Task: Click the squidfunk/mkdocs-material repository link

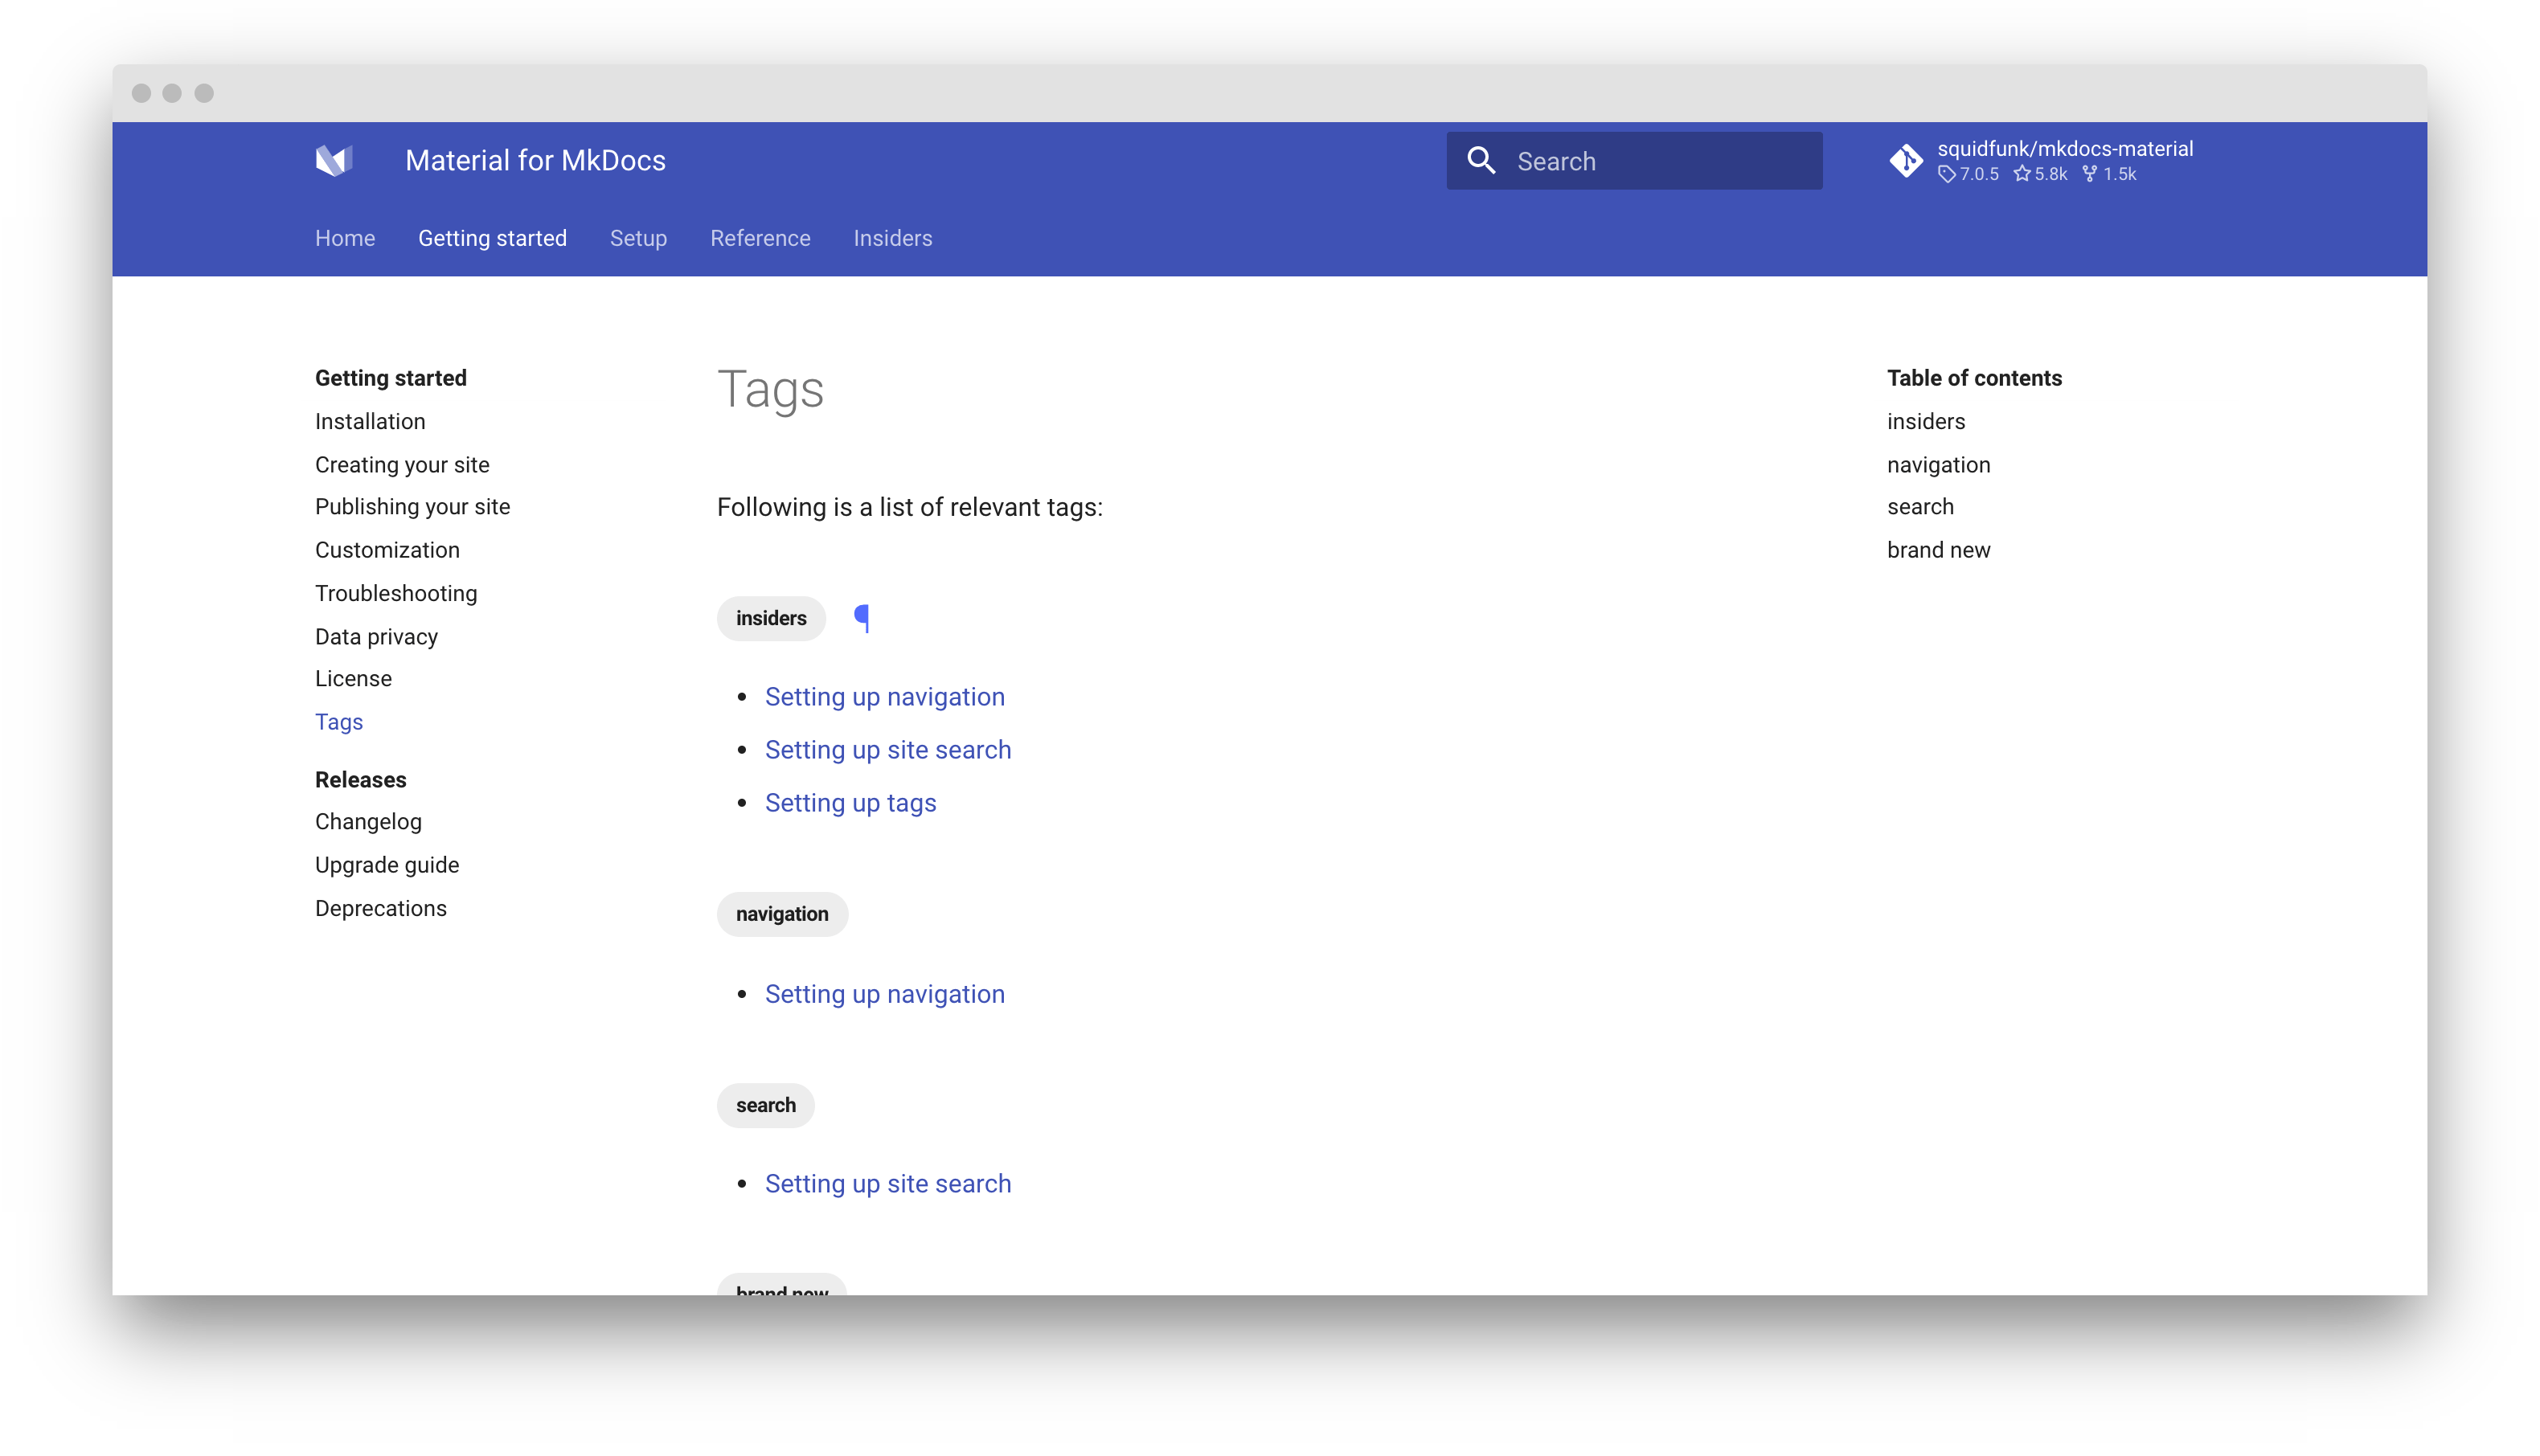Action: pyautogui.click(x=2064, y=147)
